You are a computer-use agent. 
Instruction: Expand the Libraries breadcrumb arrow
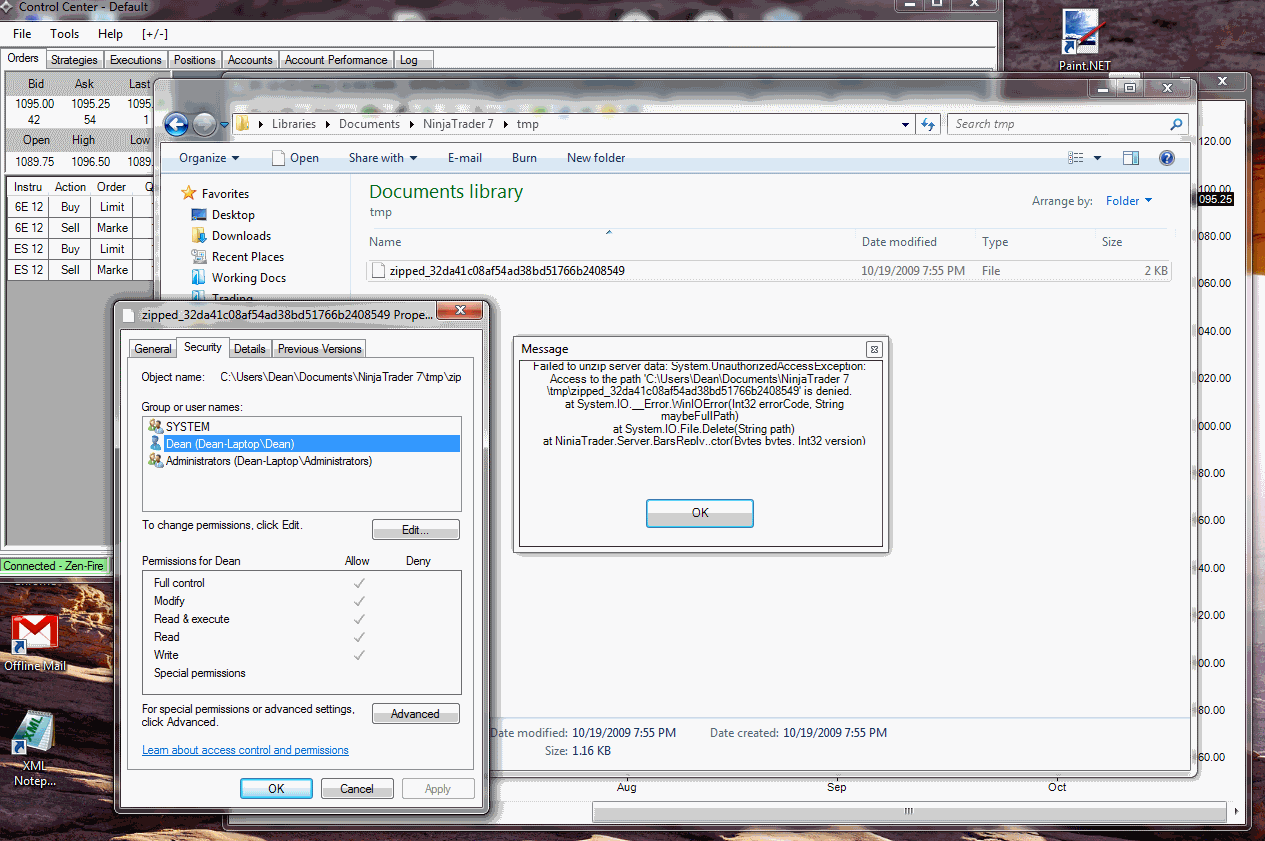click(x=329, y=124)
